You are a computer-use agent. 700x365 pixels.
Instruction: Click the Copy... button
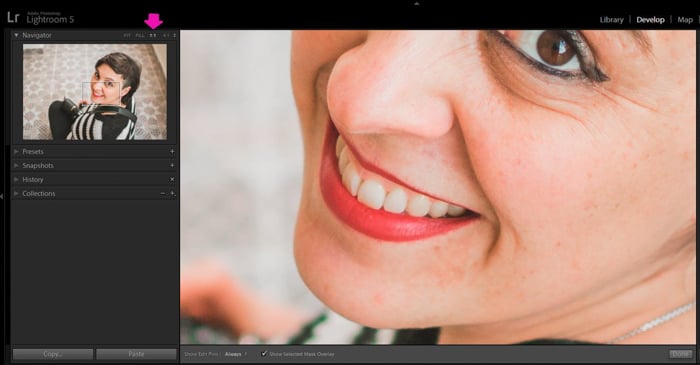point(53,354)
